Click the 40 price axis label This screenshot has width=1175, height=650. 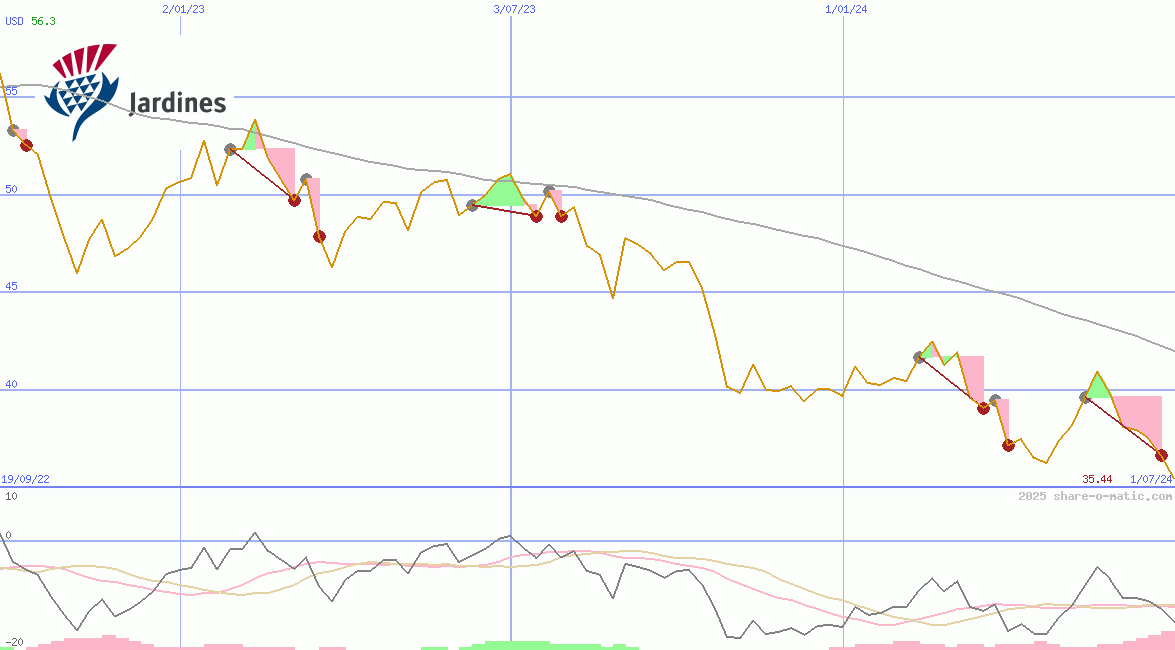[x=11, y=385]
